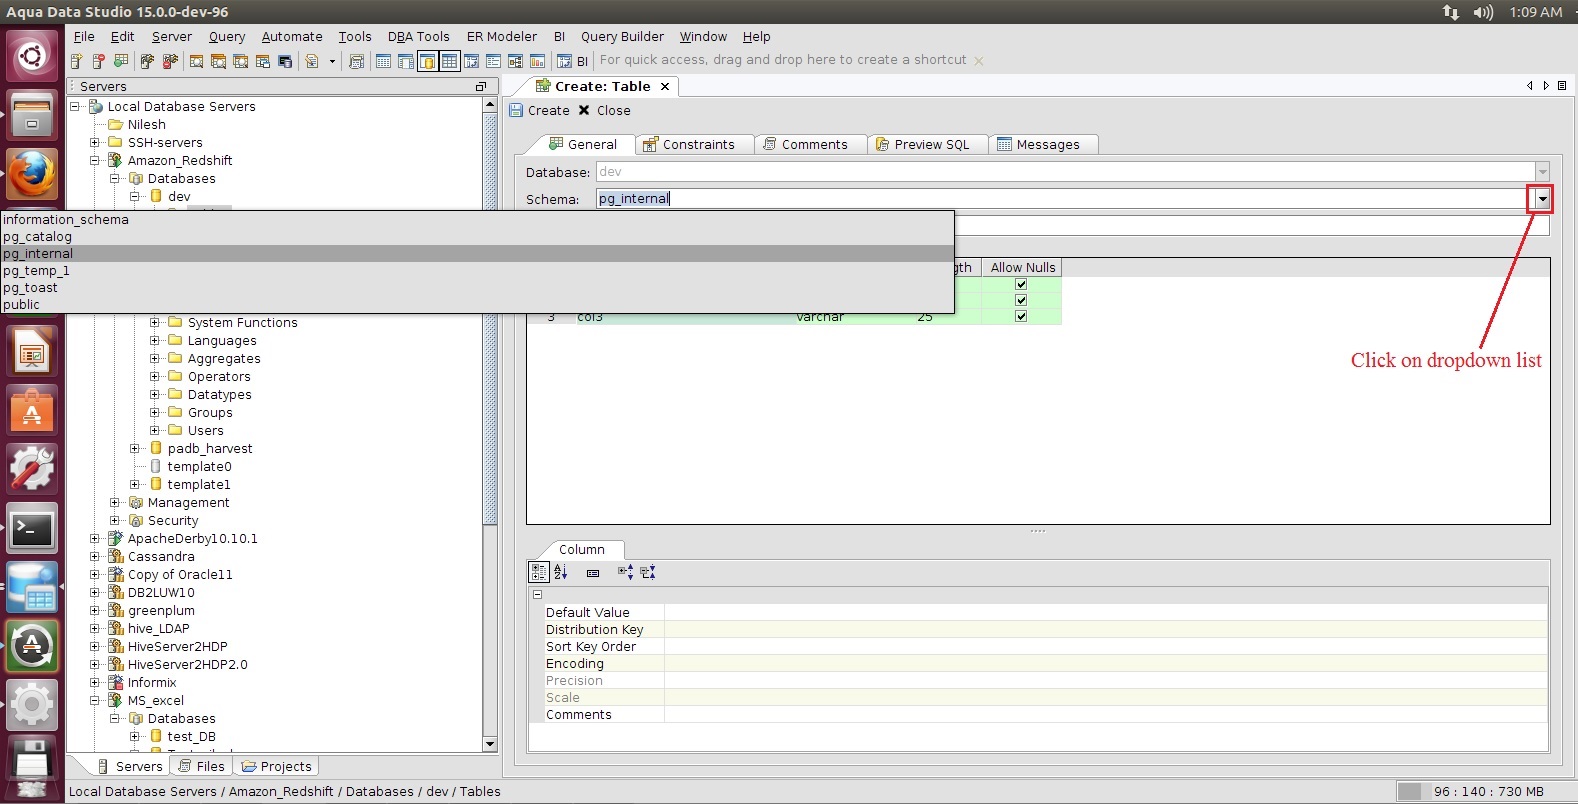1578x804 pixels.
Task: Click the script editor toolbar icon
Action: [312, 61]
